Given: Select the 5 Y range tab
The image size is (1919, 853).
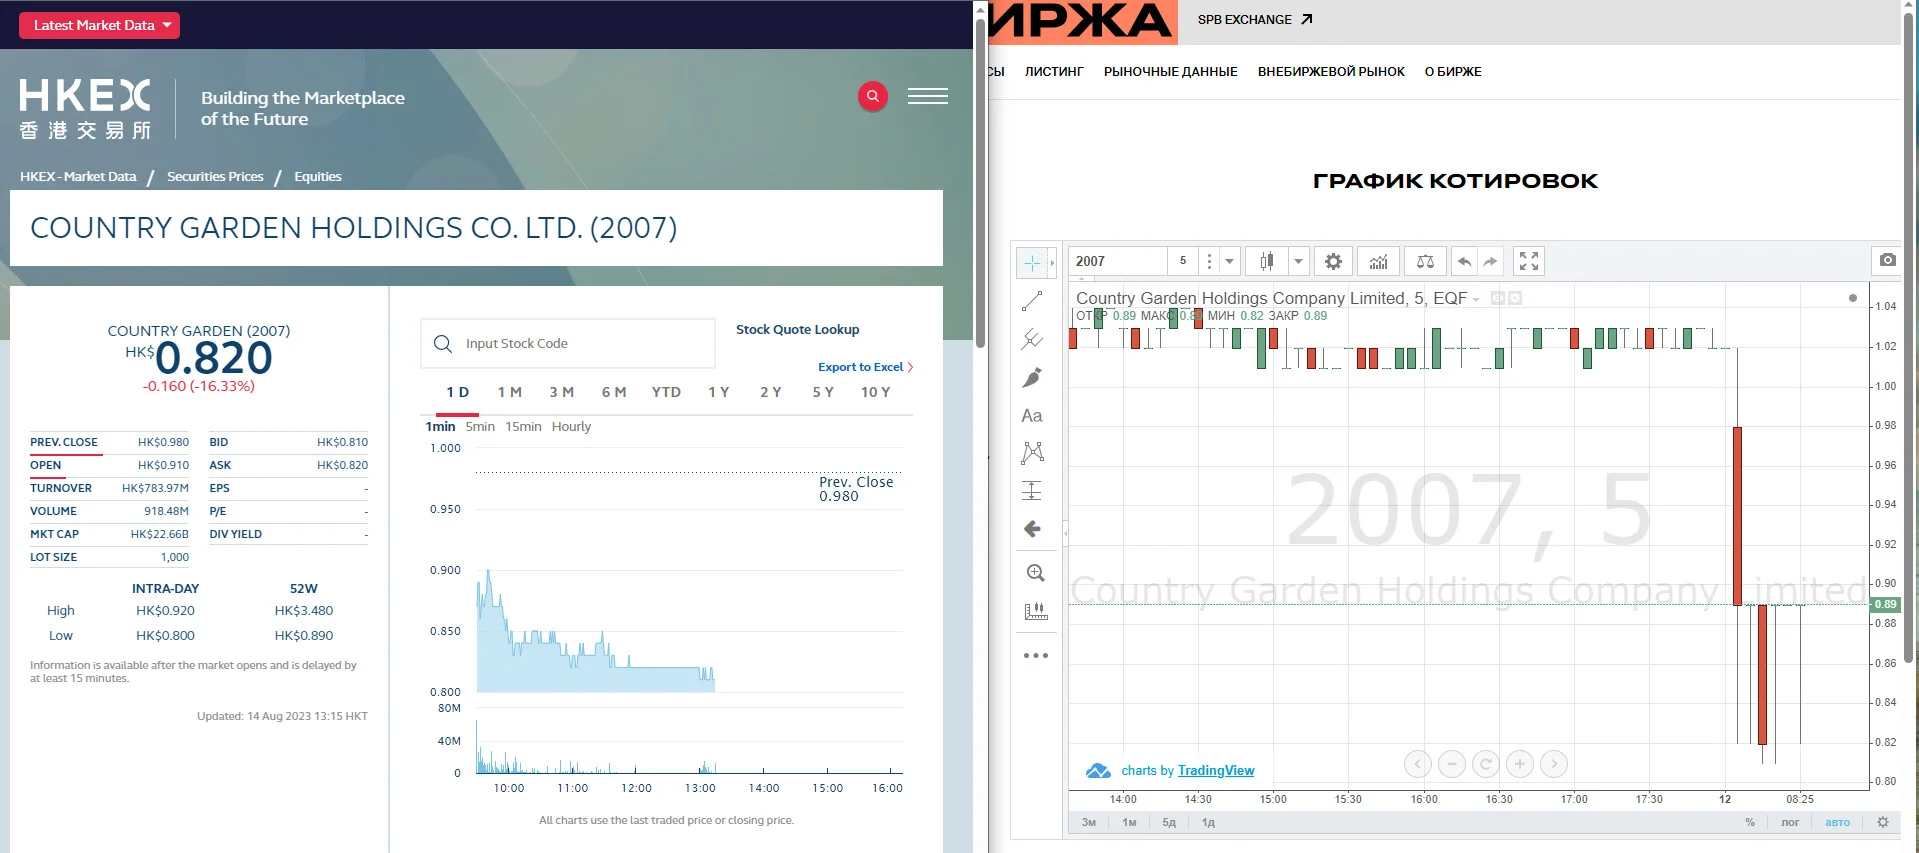Looking at the screenshot, I should tap(823, 392).
